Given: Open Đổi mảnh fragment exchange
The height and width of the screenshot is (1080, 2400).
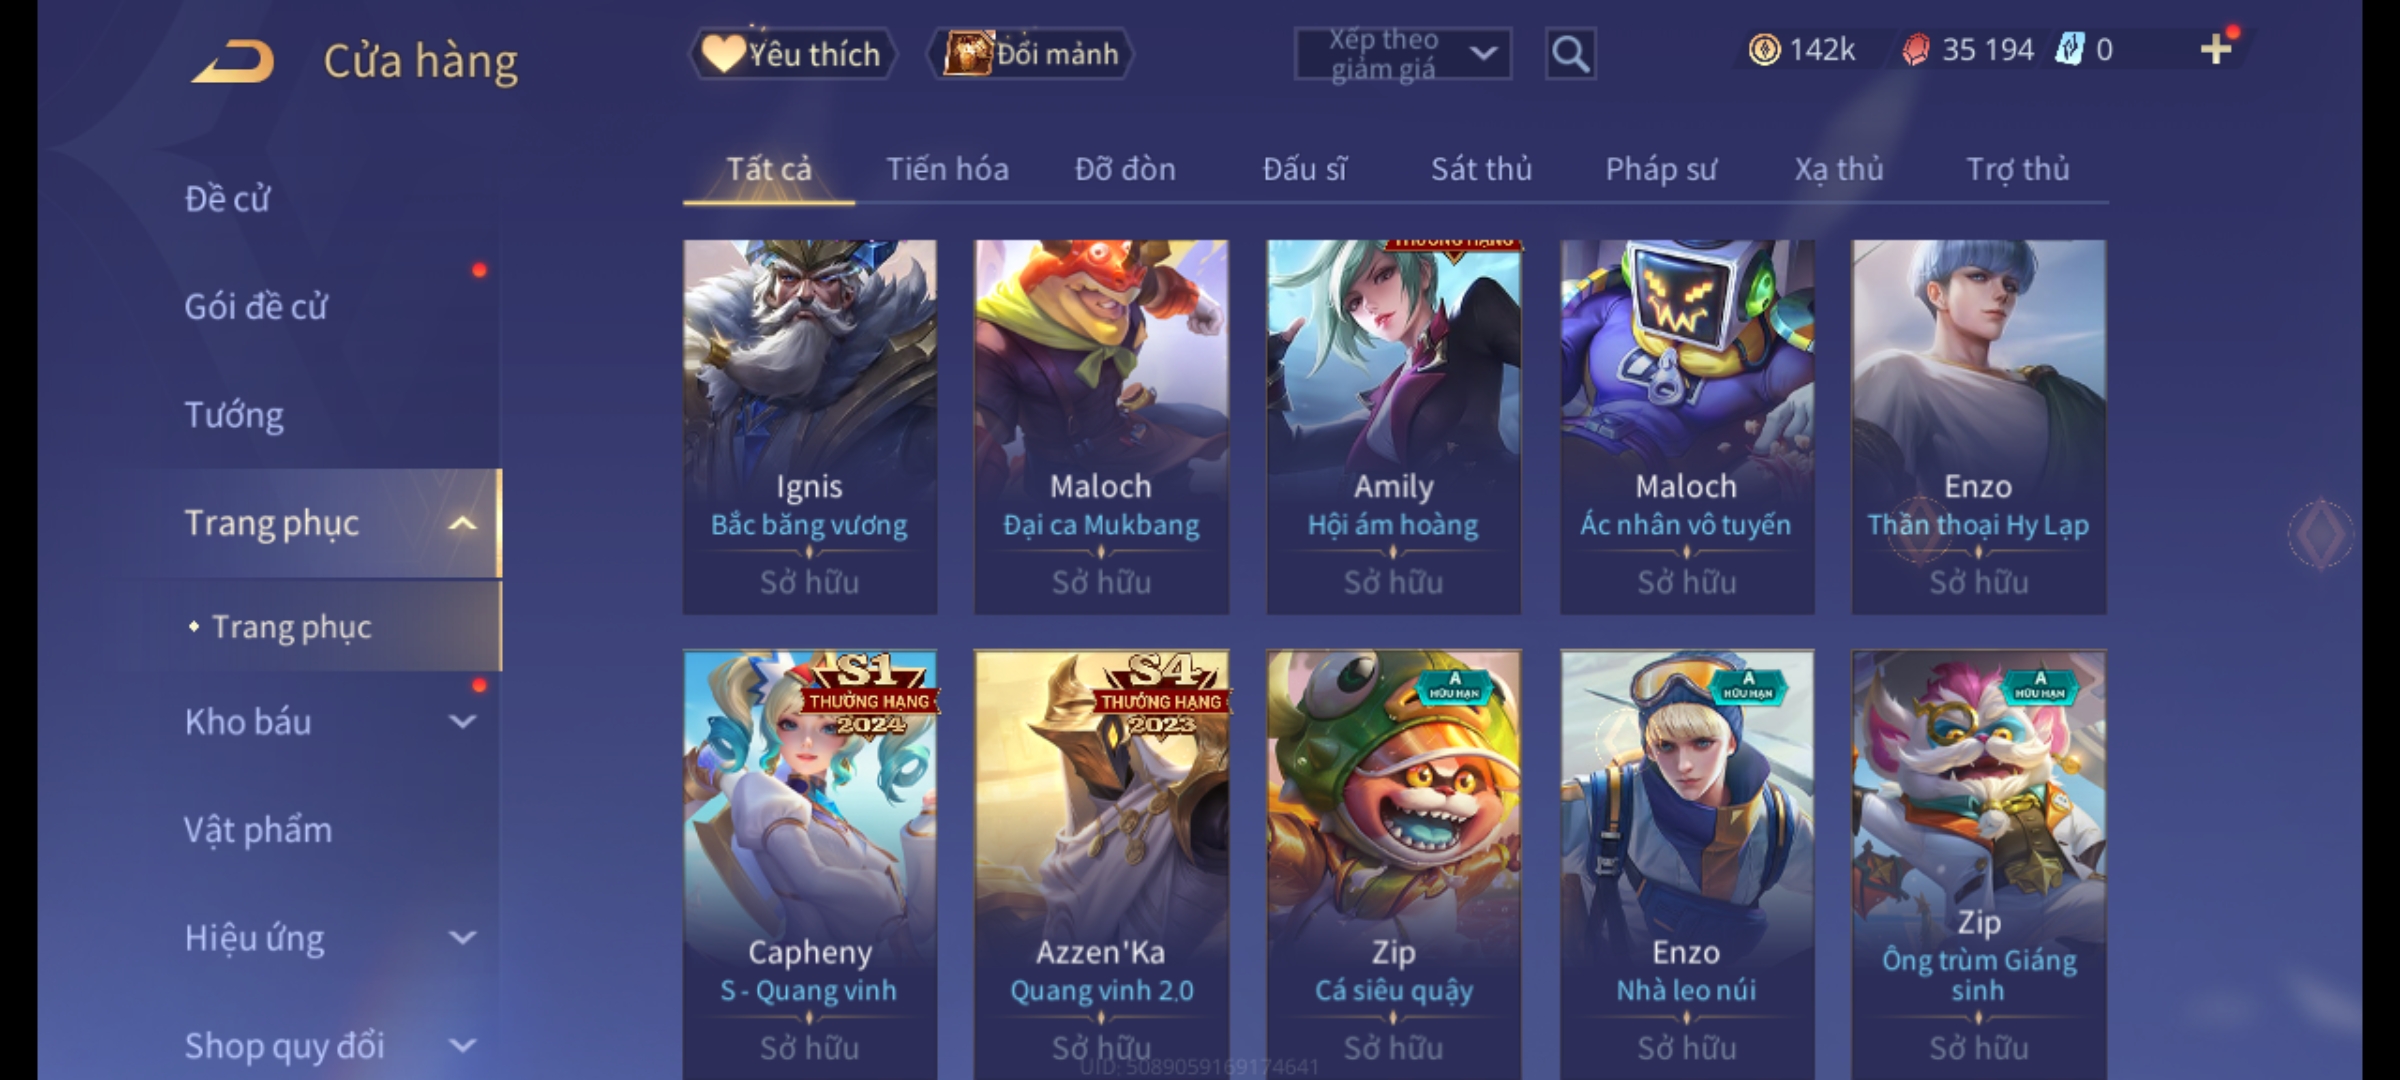Looking at the screenshot, I should click(1031, 54).
